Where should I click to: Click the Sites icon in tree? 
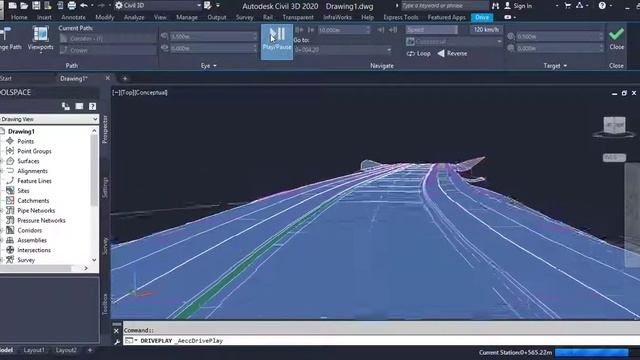coord(10,191)
